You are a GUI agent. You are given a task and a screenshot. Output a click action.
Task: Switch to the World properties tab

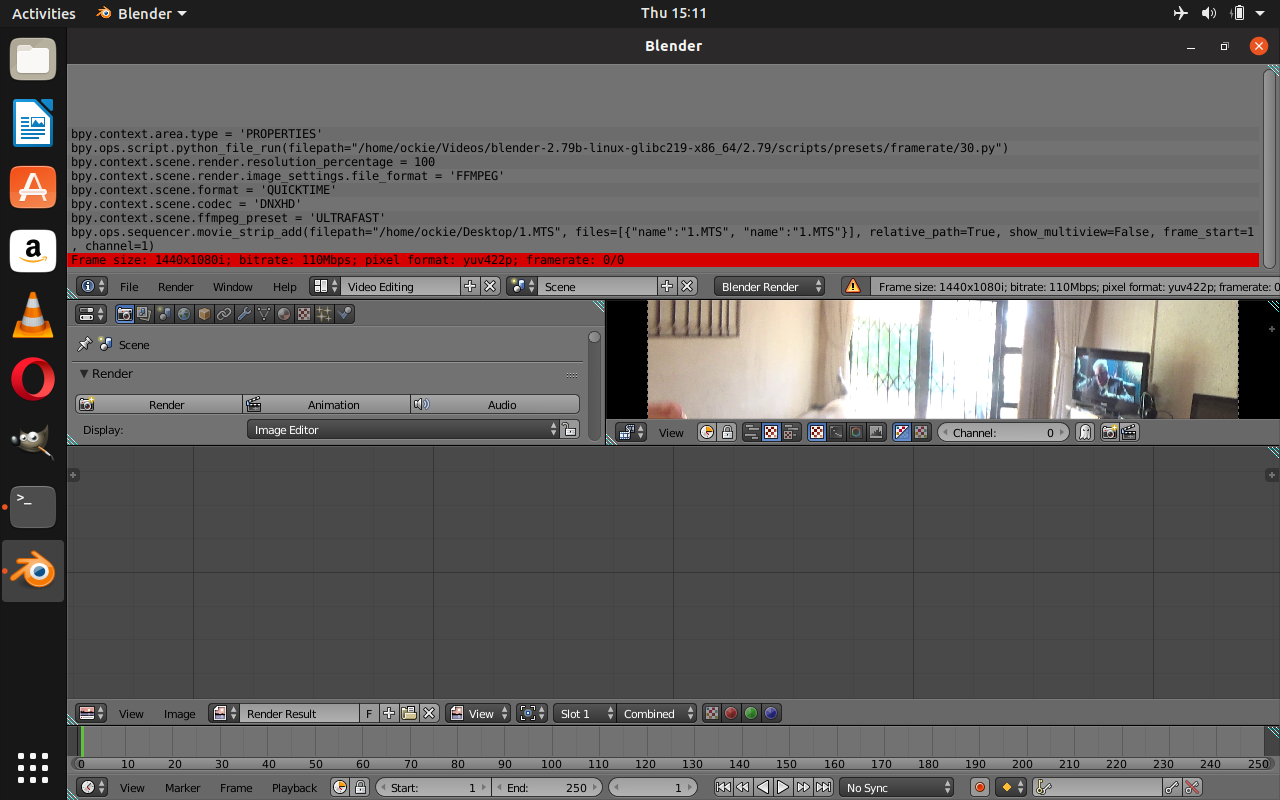[184, 314]
